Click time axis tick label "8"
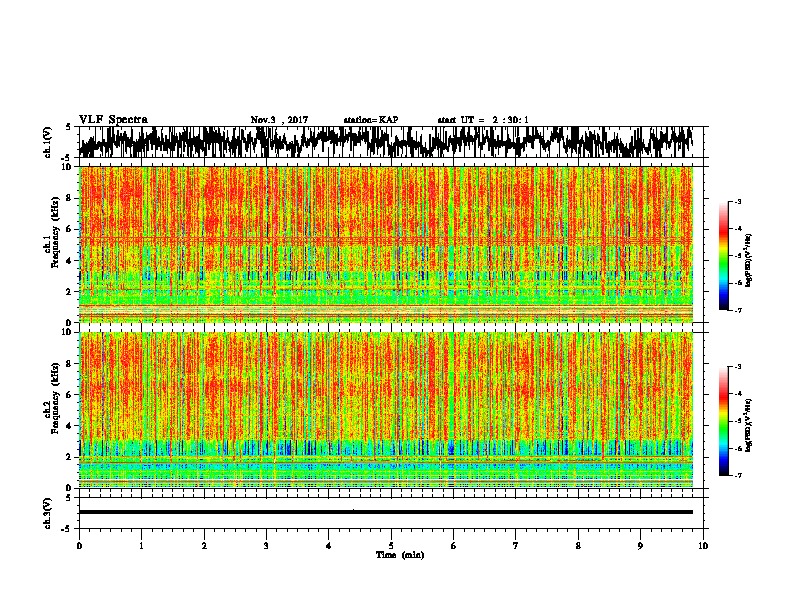The width and height of the screenshot is (792, 612). point(578,546)
